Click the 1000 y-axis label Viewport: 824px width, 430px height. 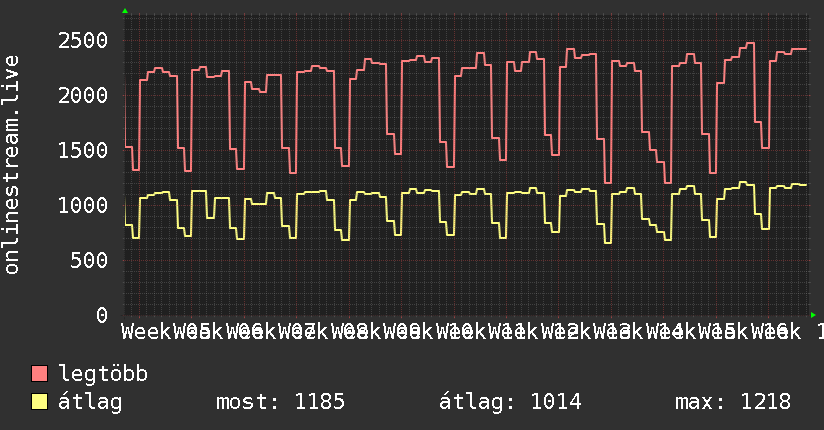(x=82, y=206)
